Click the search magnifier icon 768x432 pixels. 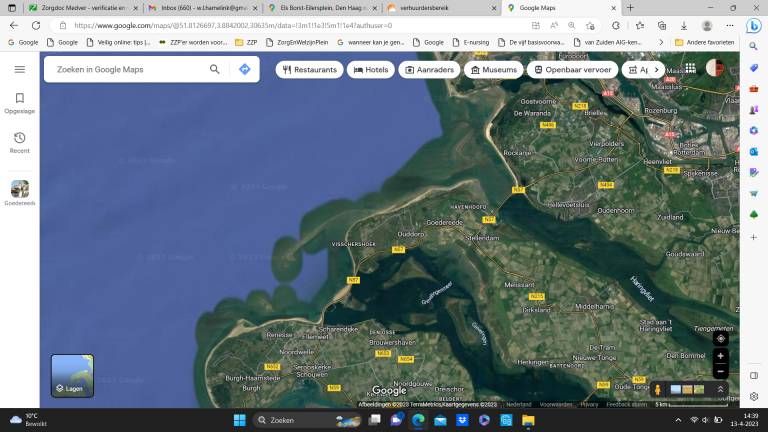tap(214, 69)
